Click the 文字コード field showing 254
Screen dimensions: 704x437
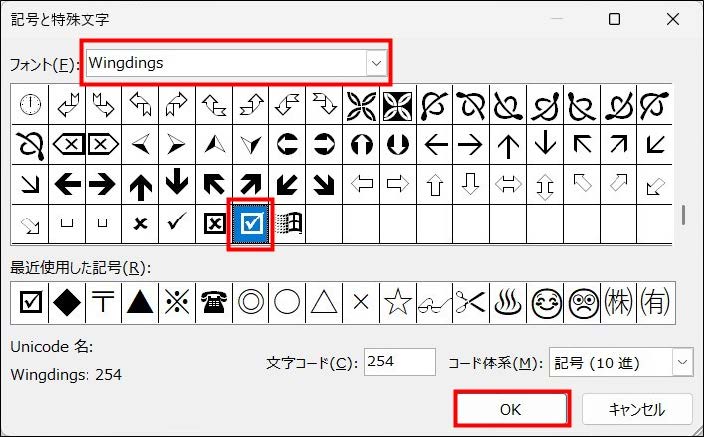click(x=400, y=362)
